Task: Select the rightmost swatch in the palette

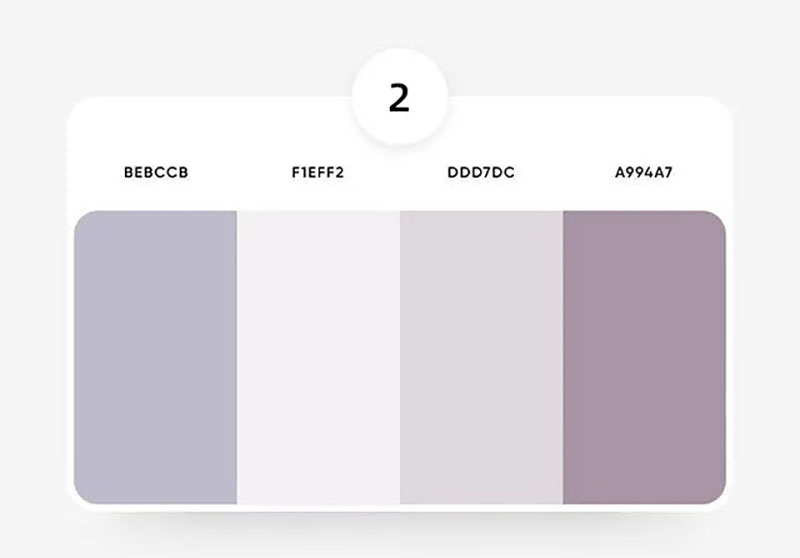Action: pyautogui.click(x=644, y=357)
